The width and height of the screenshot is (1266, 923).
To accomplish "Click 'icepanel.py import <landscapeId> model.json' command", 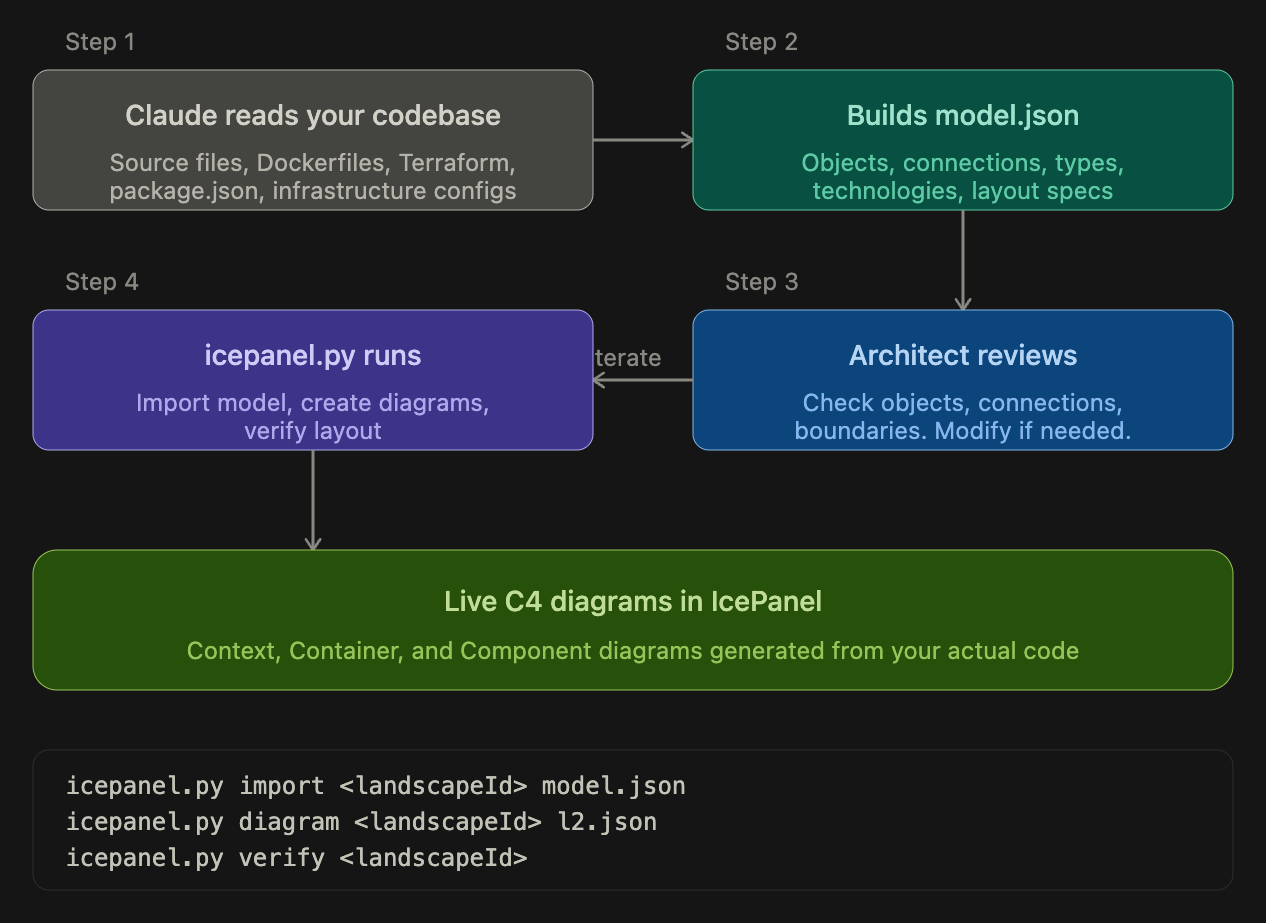I will [x=376, y=786].
